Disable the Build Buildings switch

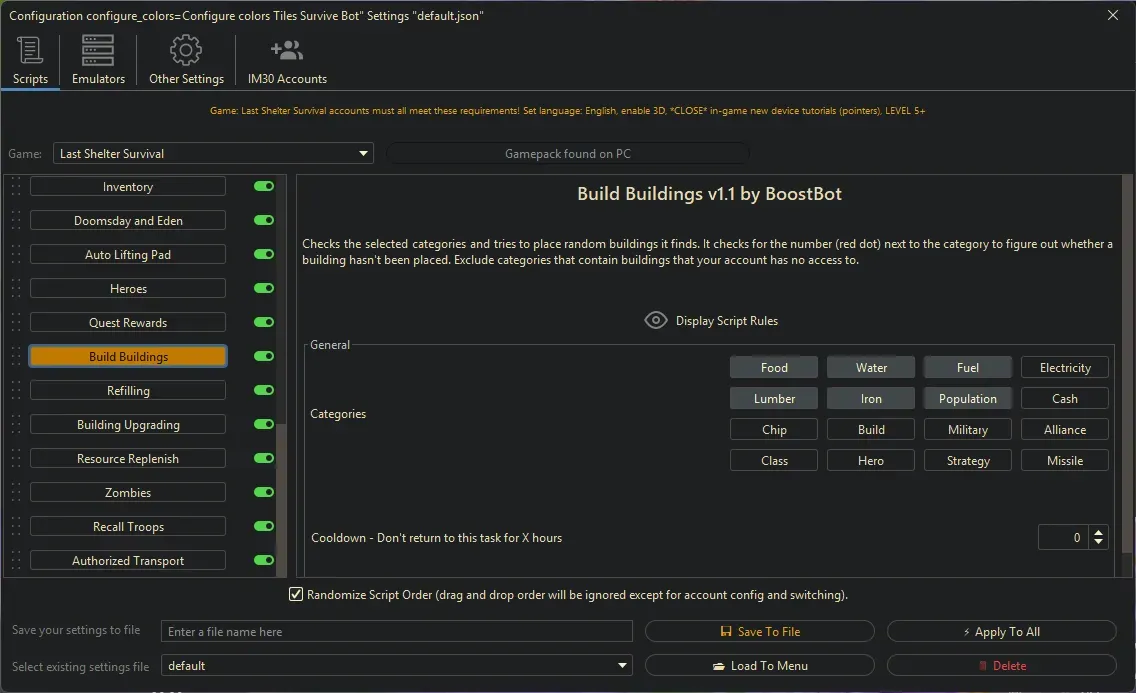pos(264,356)
